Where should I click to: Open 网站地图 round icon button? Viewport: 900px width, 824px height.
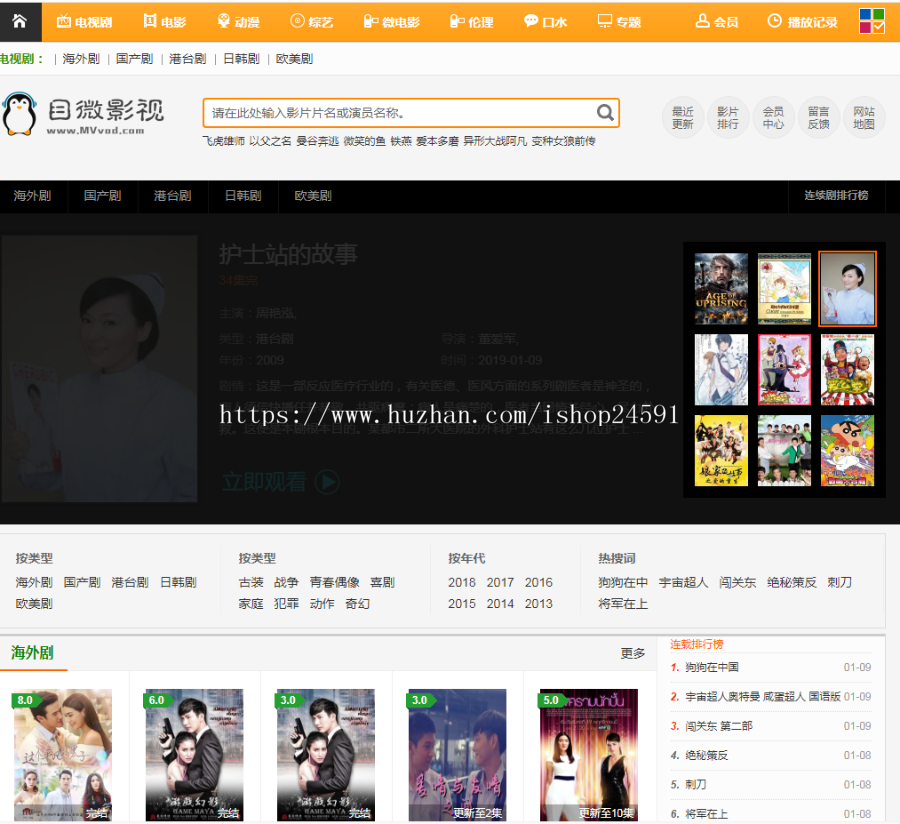pos(864,118)
